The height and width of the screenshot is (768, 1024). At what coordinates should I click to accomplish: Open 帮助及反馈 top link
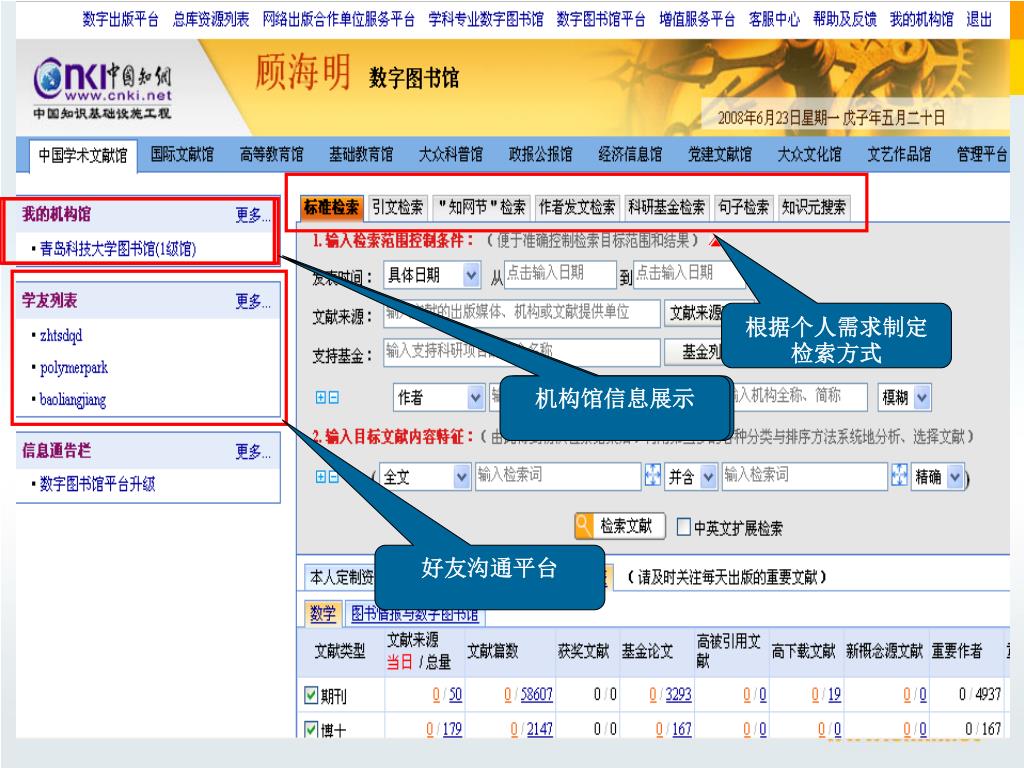click(844, 20)
